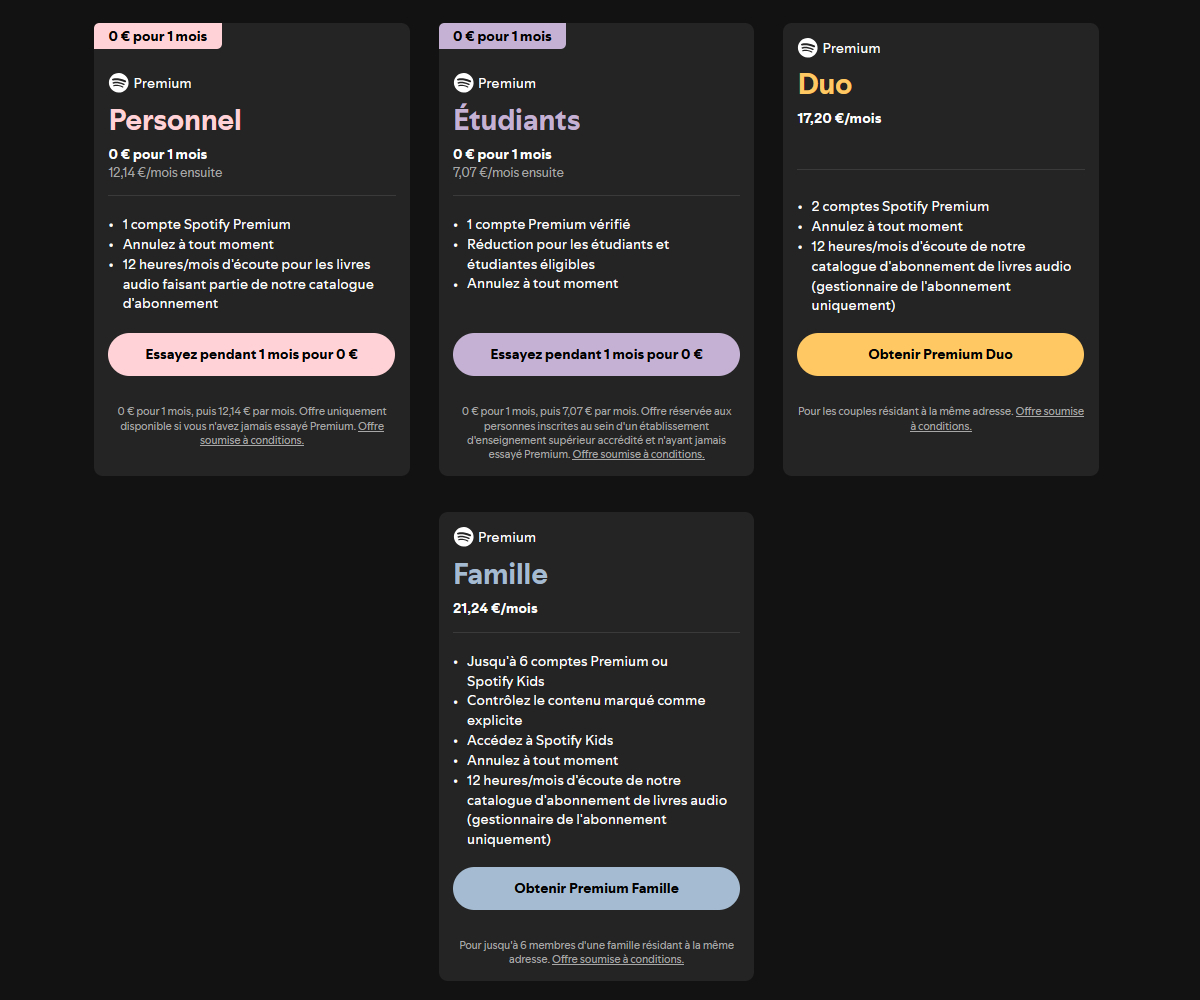Click the Spotify logo on the Étudiants card
The image size is (1200, 1000).
(x=463, y=83)
